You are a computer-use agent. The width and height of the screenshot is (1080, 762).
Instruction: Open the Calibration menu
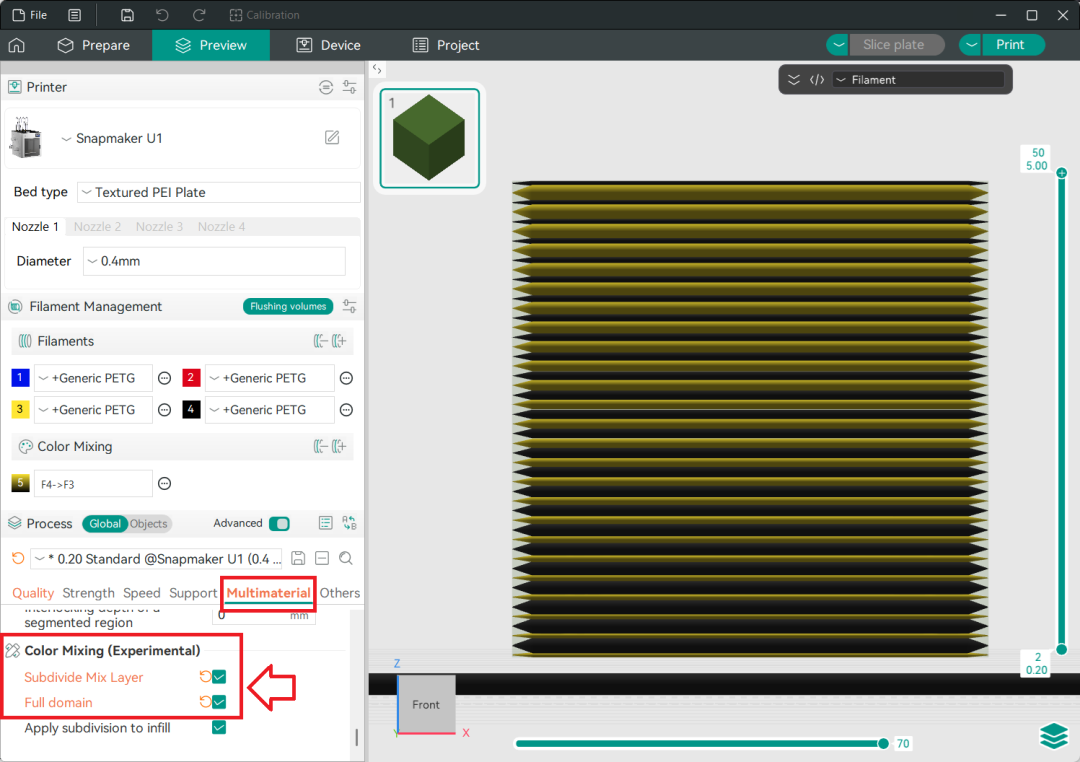(264, 14)
